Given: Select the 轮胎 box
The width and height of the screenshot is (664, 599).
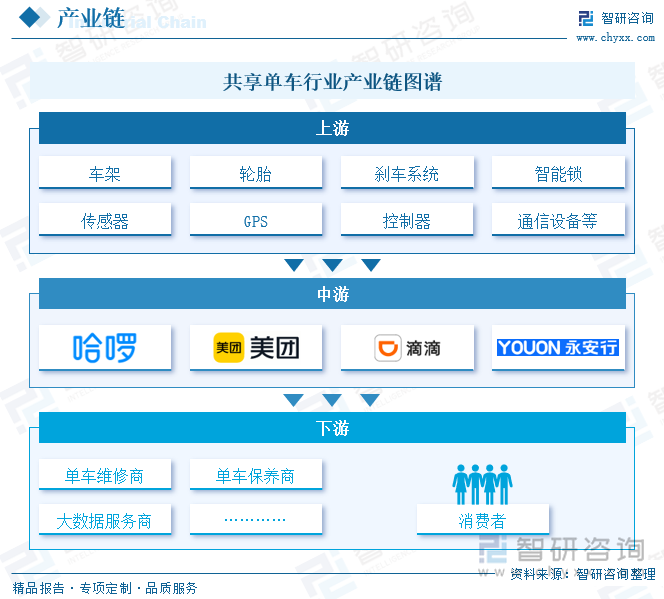Looking at the screenshot, I should click(256, 172).
